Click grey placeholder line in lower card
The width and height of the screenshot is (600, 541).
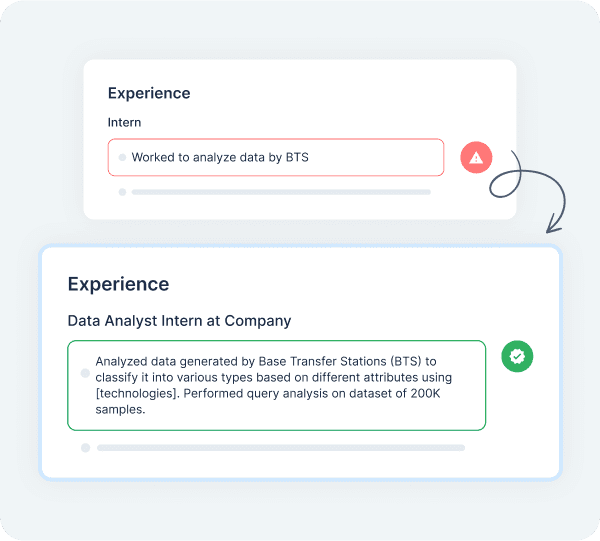(281, 448)
